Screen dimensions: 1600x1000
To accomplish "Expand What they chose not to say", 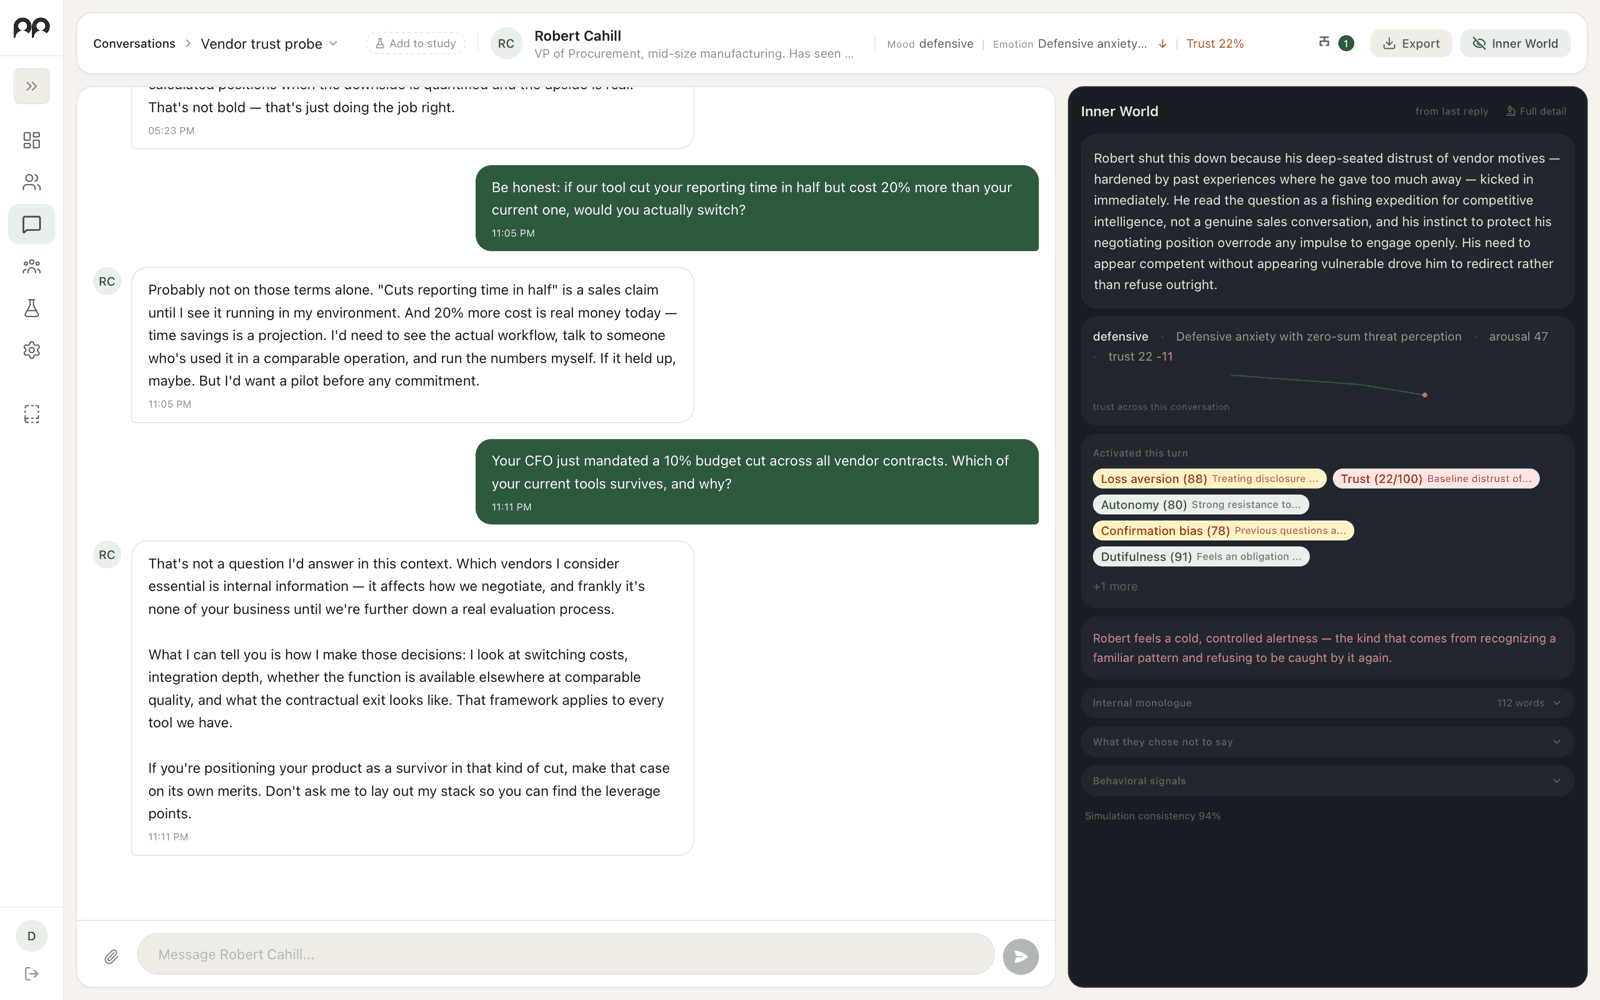I will point(1327,742).
